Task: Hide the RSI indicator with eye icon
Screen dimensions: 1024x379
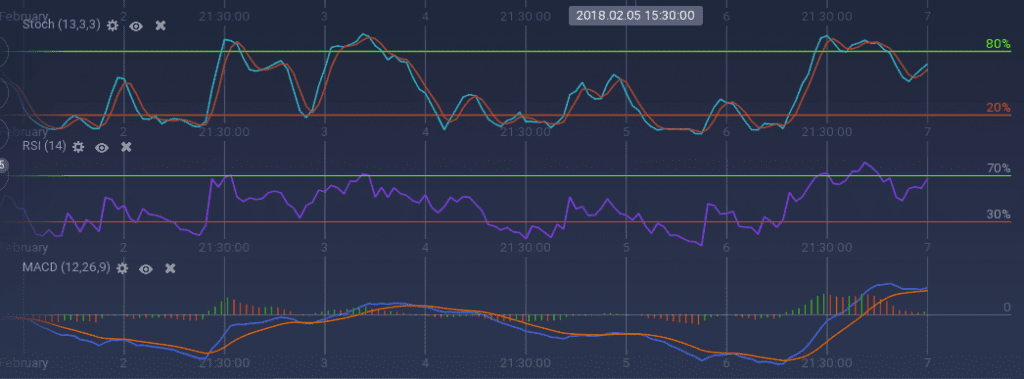Action: (101, 147)
